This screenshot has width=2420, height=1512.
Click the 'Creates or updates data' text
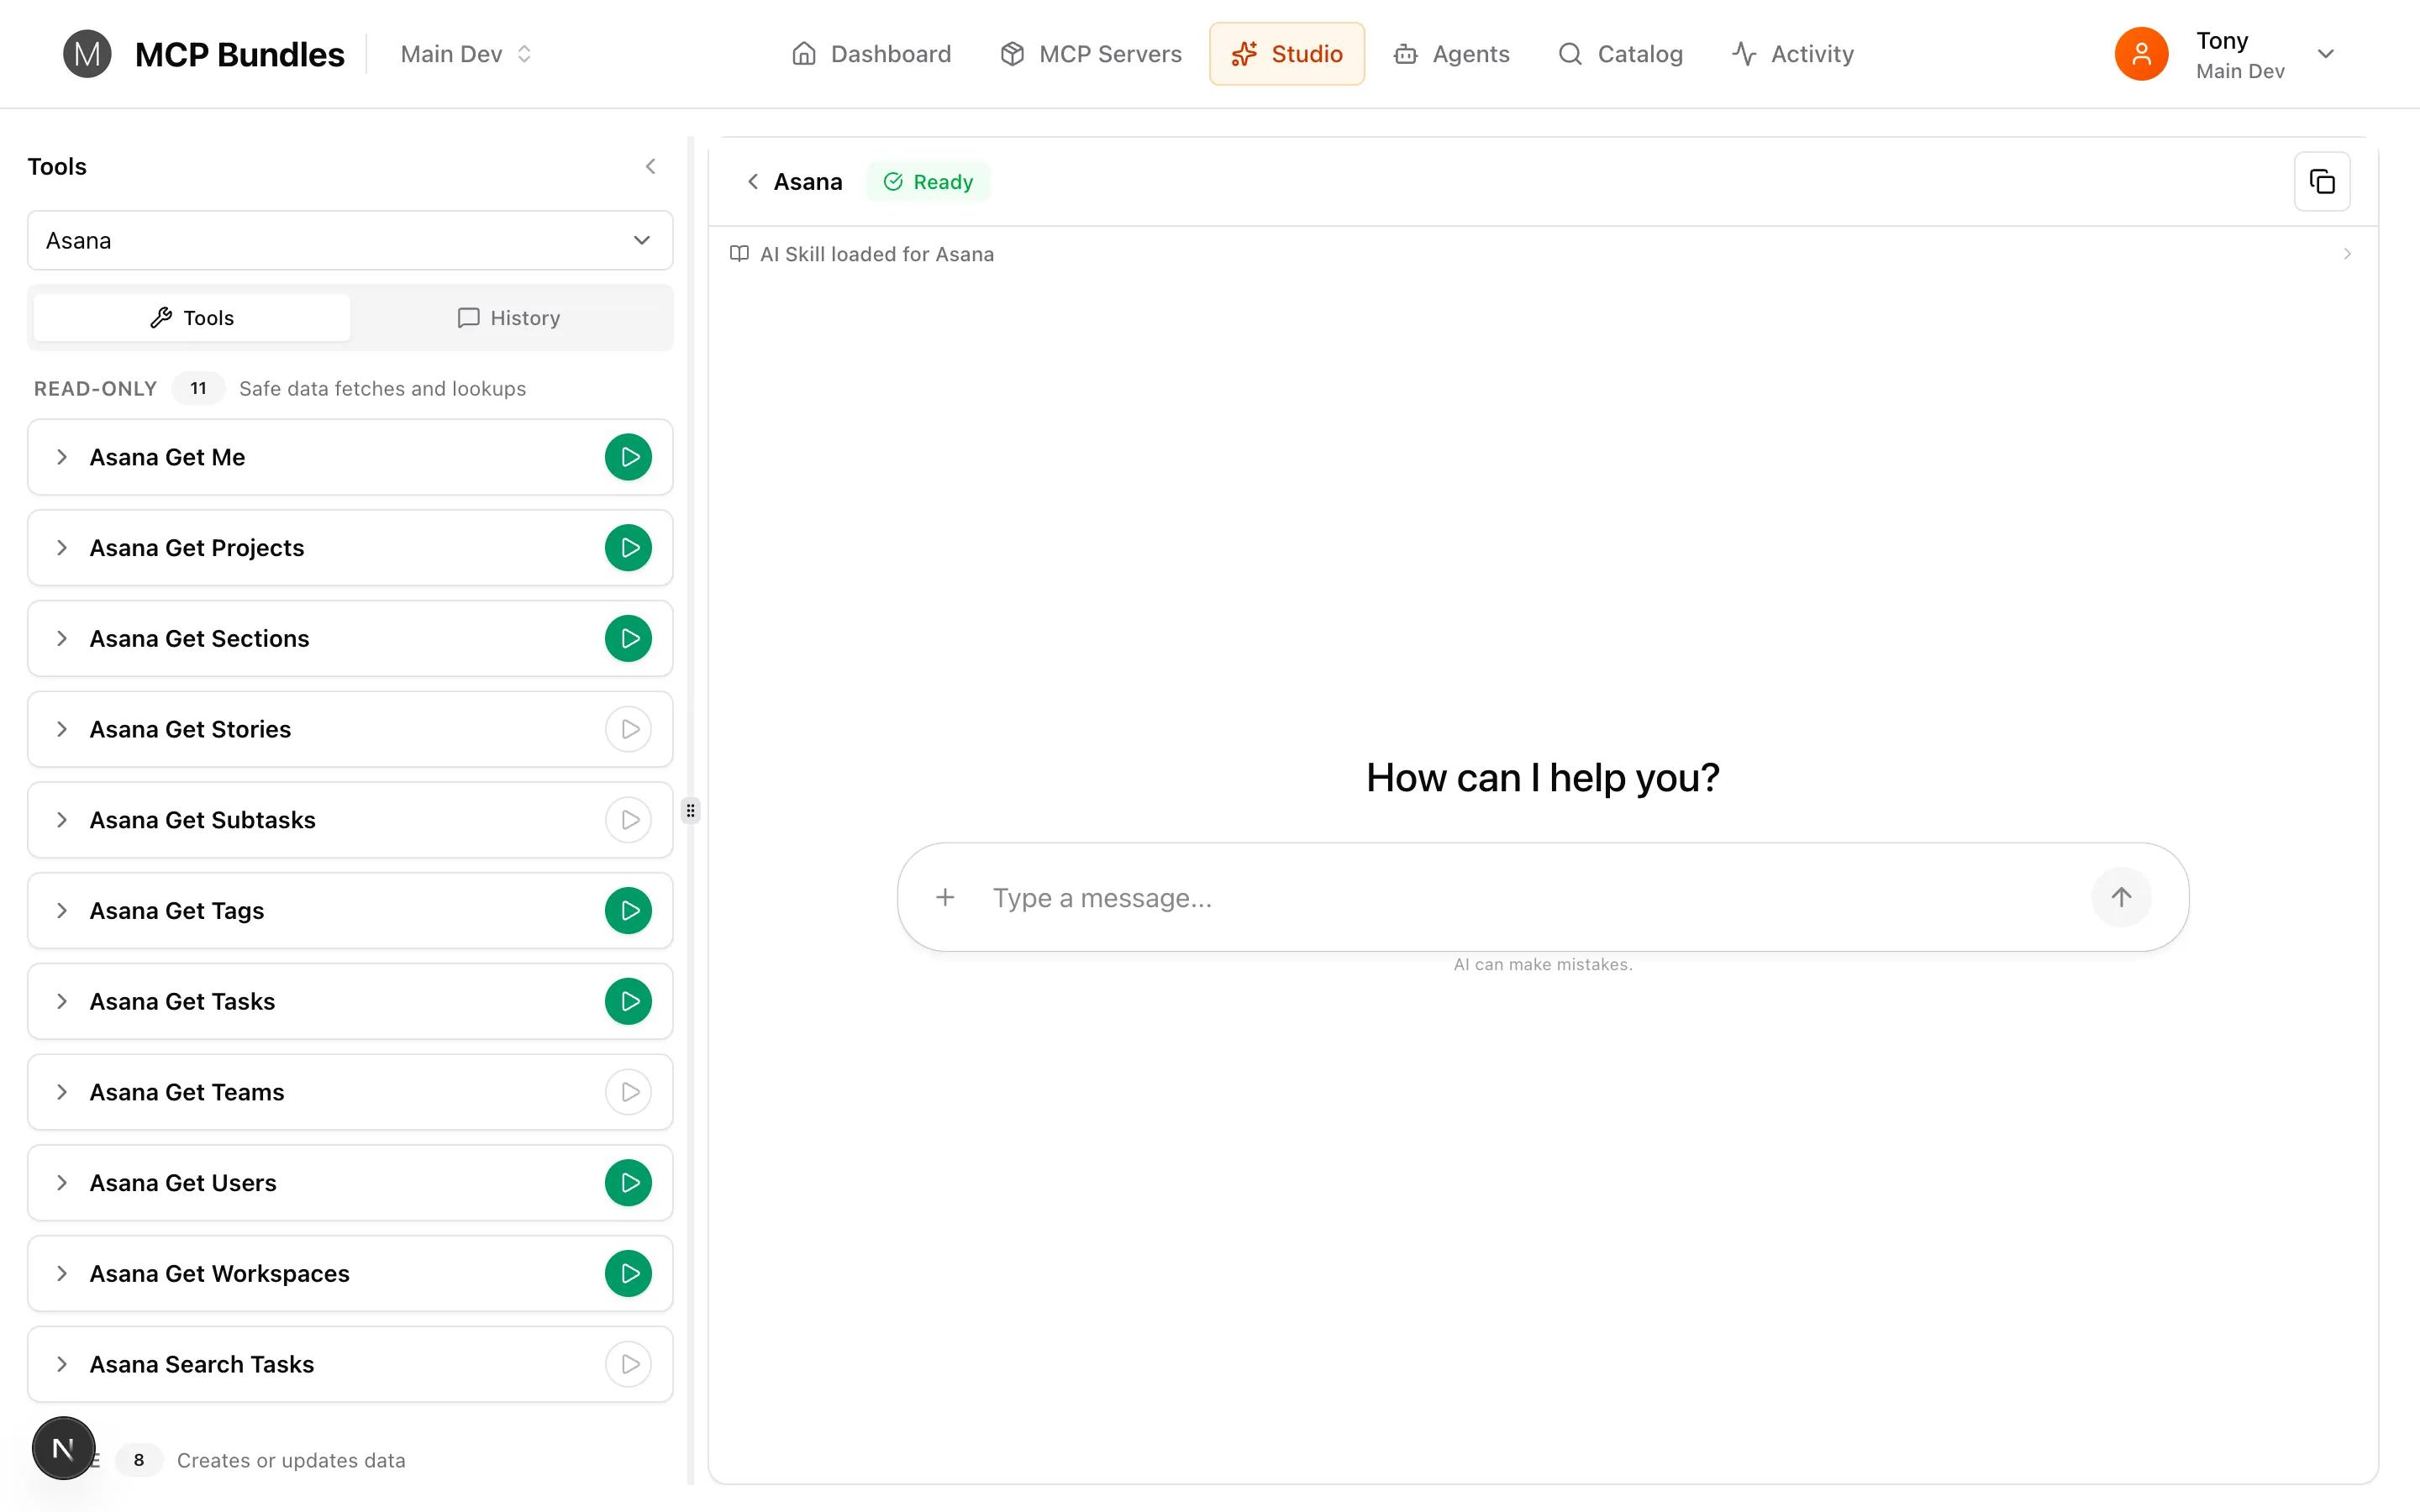[291, 1460]
